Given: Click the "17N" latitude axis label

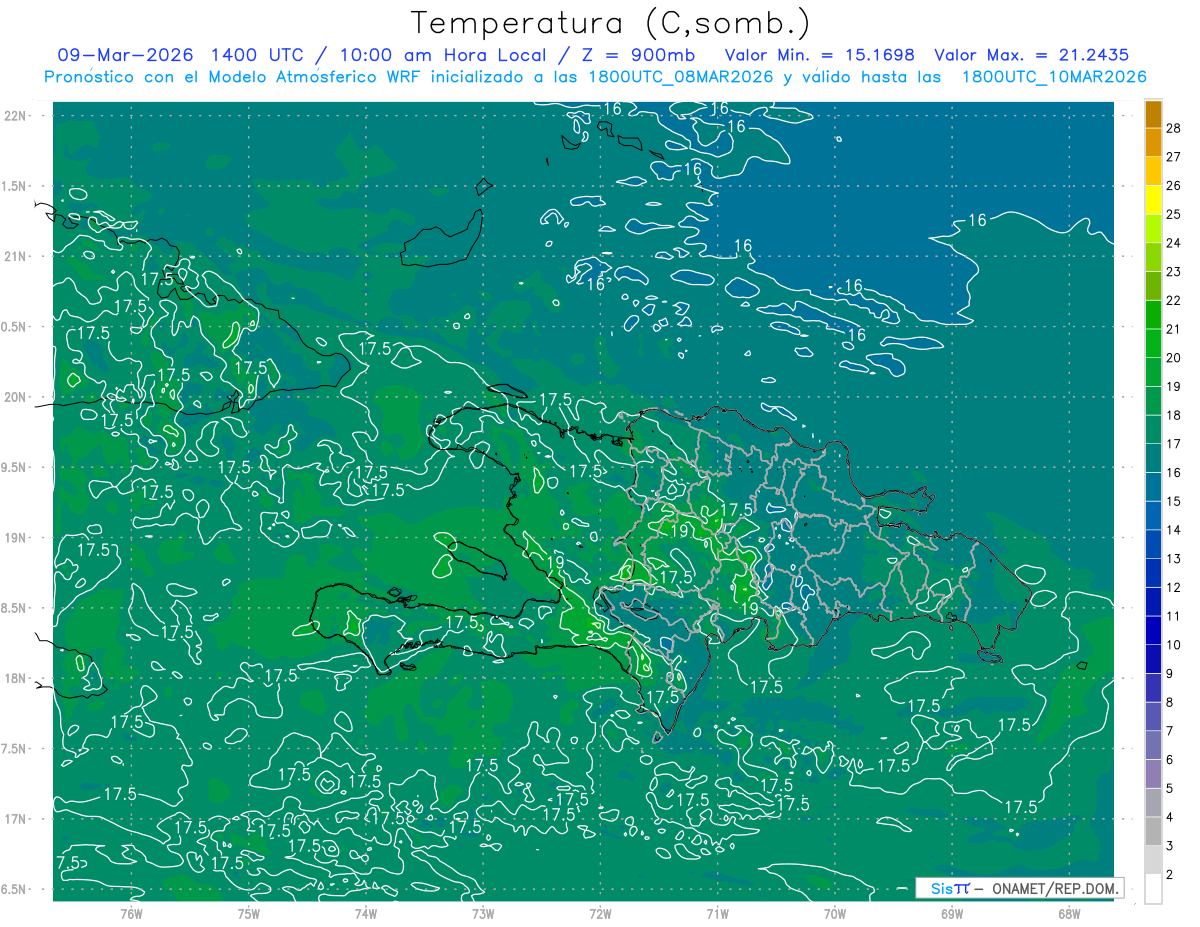Looking at the screenshot, I should [x=13, y=819].
